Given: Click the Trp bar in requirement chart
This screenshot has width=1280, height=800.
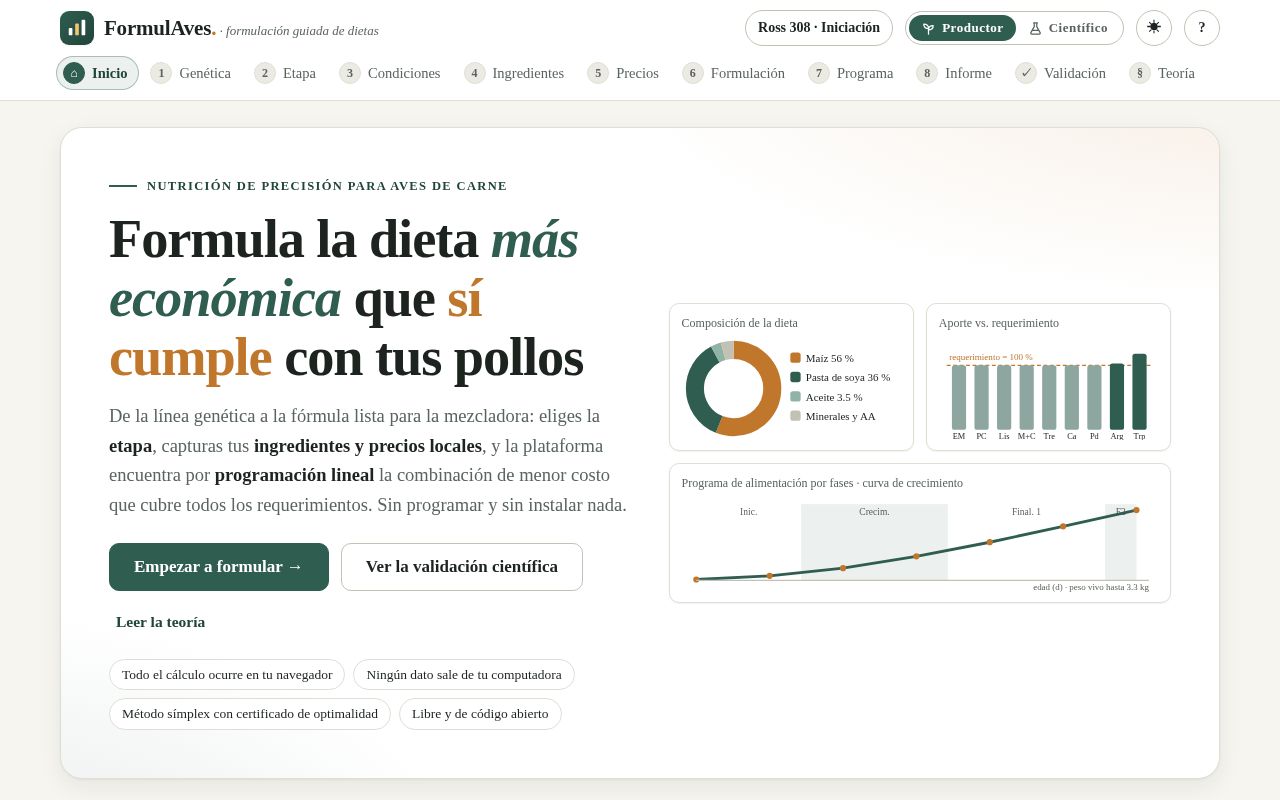Looking at the screenshot, I should click(x=1139, y=392).
